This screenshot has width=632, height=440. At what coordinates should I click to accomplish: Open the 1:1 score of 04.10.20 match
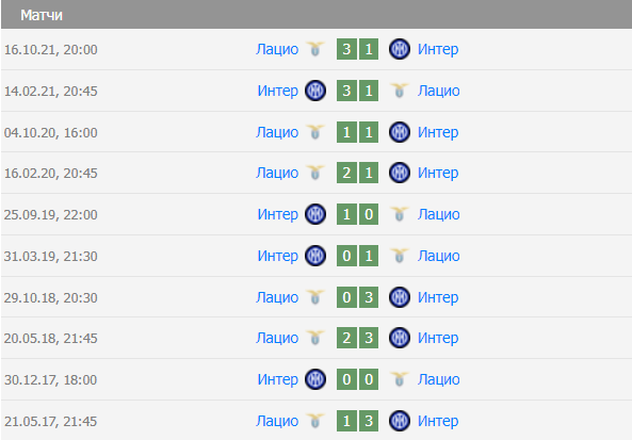[358, 132]
